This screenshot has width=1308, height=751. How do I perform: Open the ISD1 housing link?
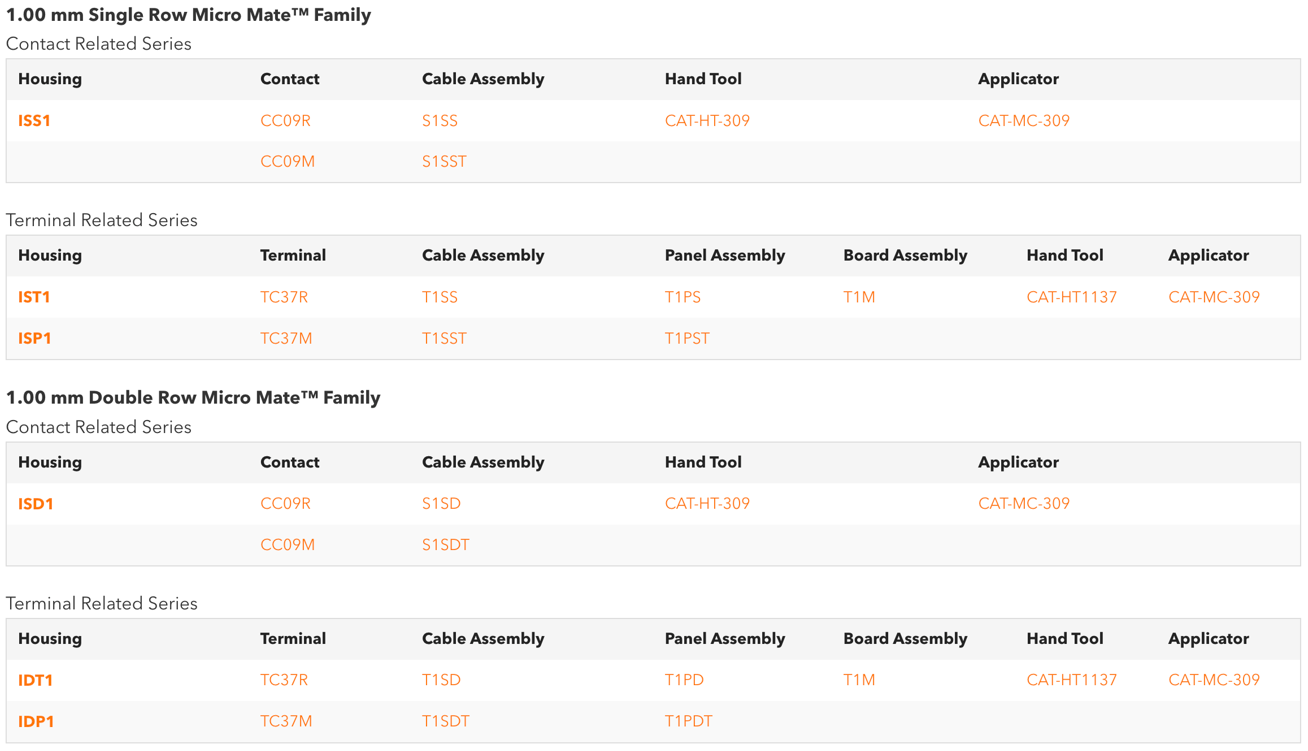pyautogui.click(x=36, y=504)
